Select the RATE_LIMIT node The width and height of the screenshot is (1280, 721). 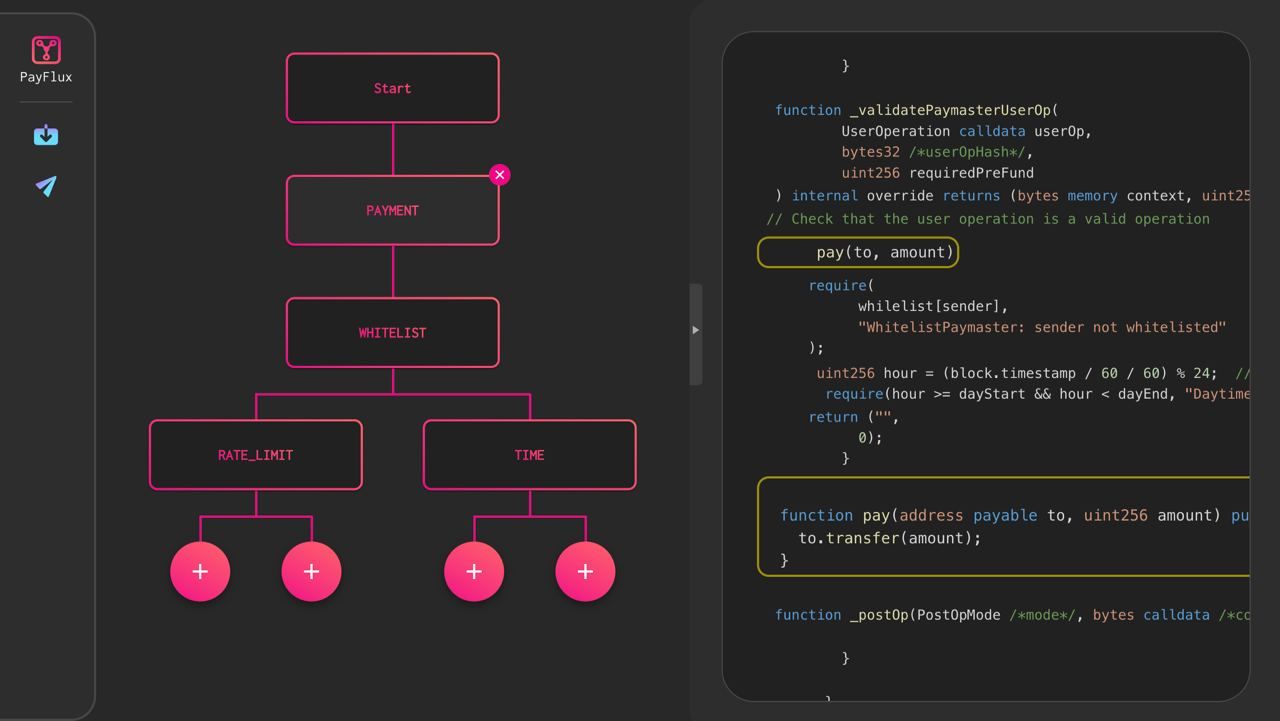click(256, 455)
